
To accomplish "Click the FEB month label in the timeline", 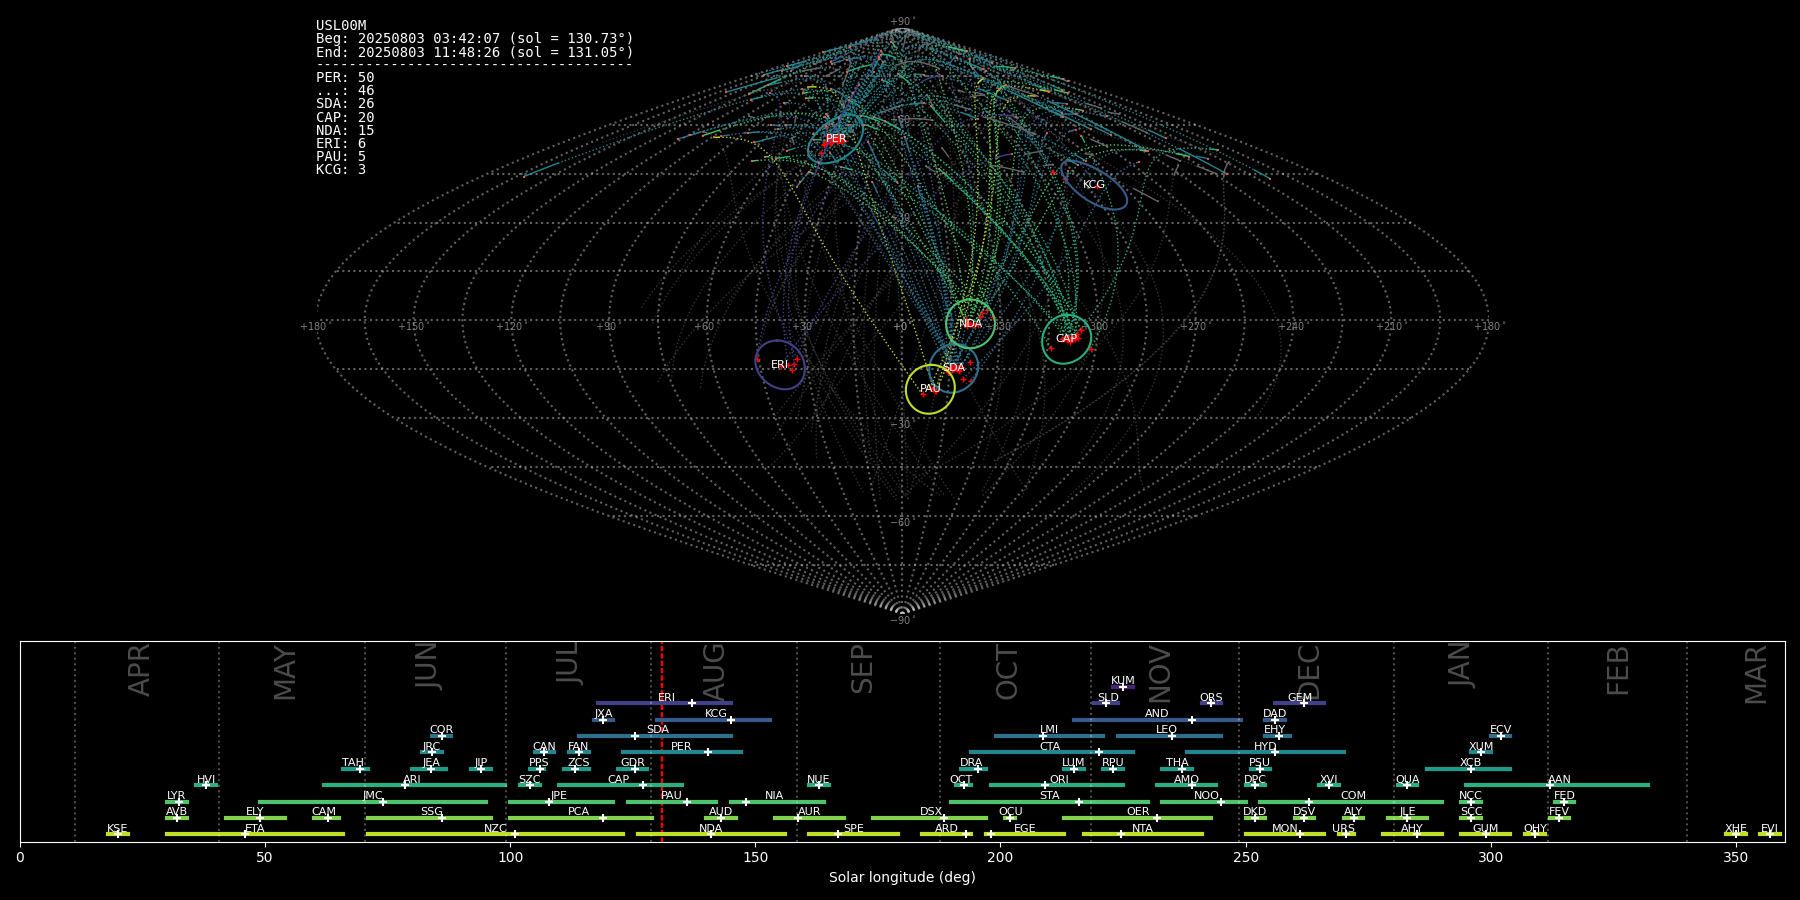I will coord(1618,671).
